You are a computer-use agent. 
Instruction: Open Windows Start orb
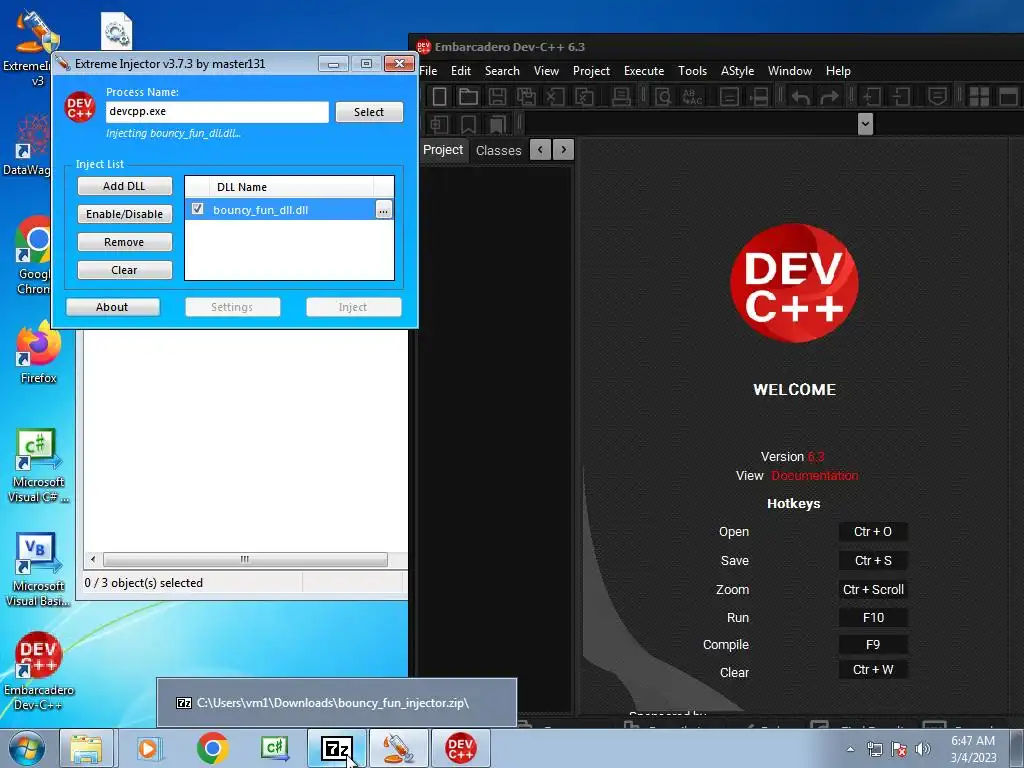pyautogui.click(x=26, y=748)
